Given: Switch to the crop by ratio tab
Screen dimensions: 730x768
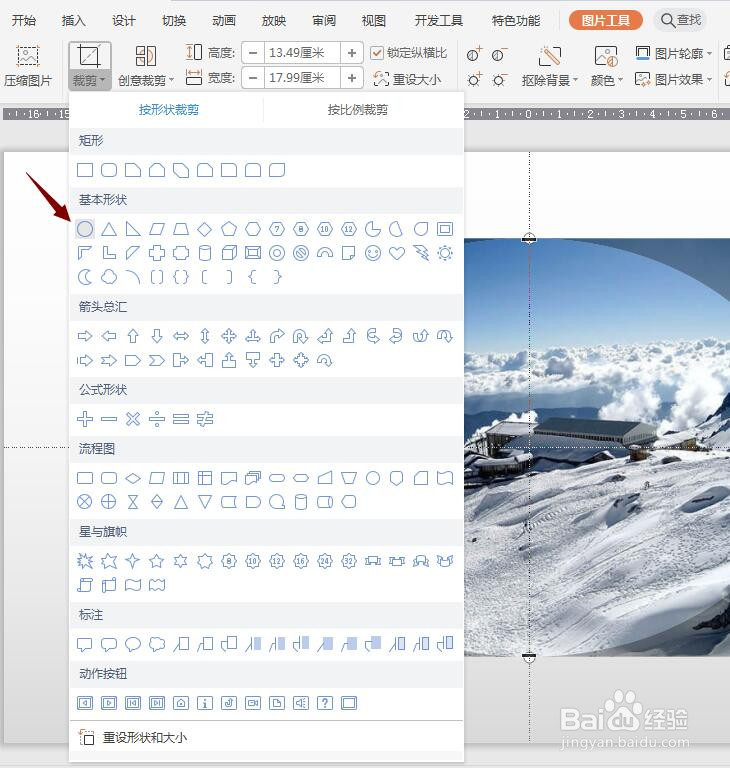Looking at the screenshot, I should pos(358,110).
